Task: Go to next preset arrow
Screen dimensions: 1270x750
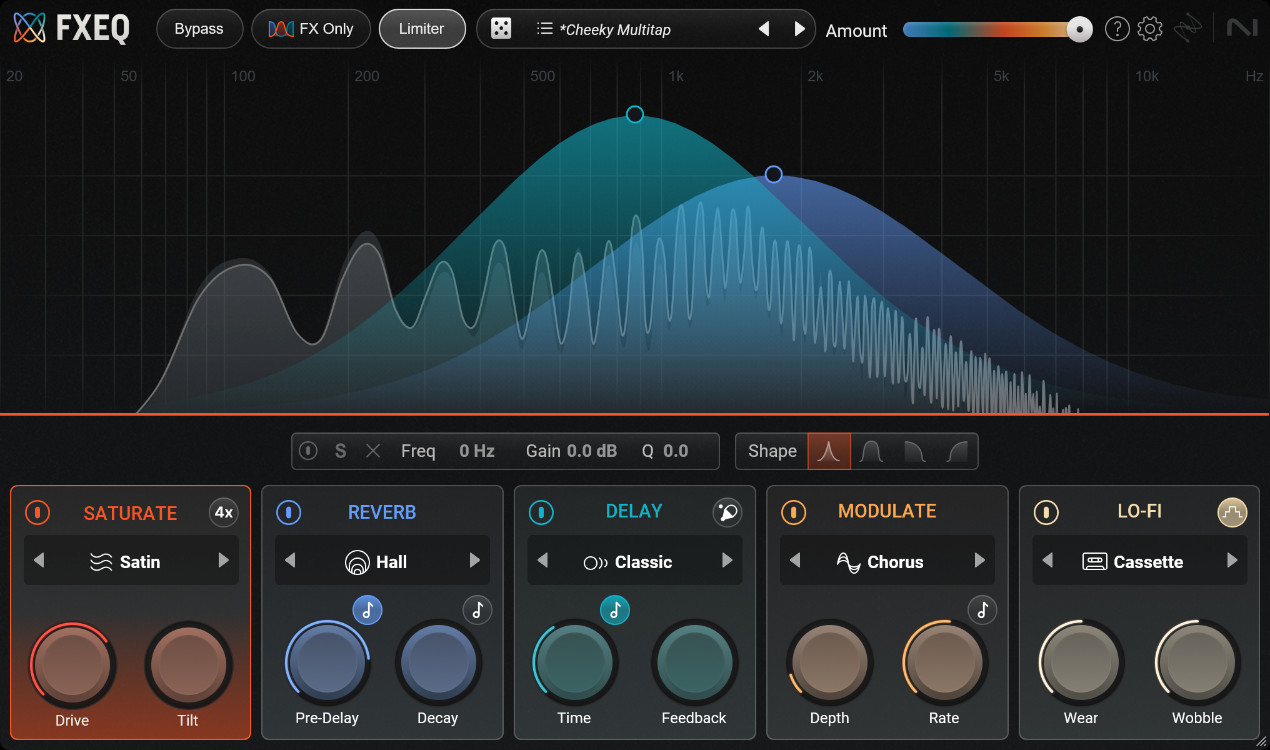Action: point(799,29)
